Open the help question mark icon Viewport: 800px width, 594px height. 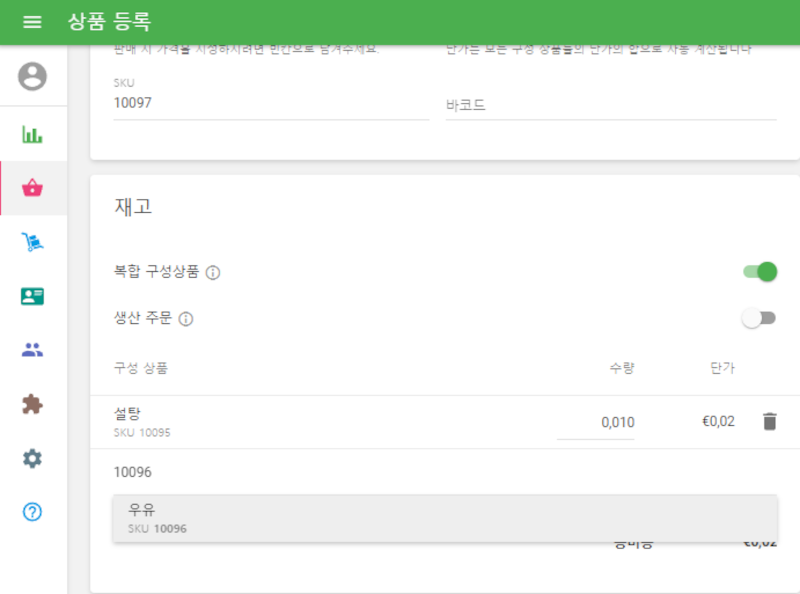point(32,511)
